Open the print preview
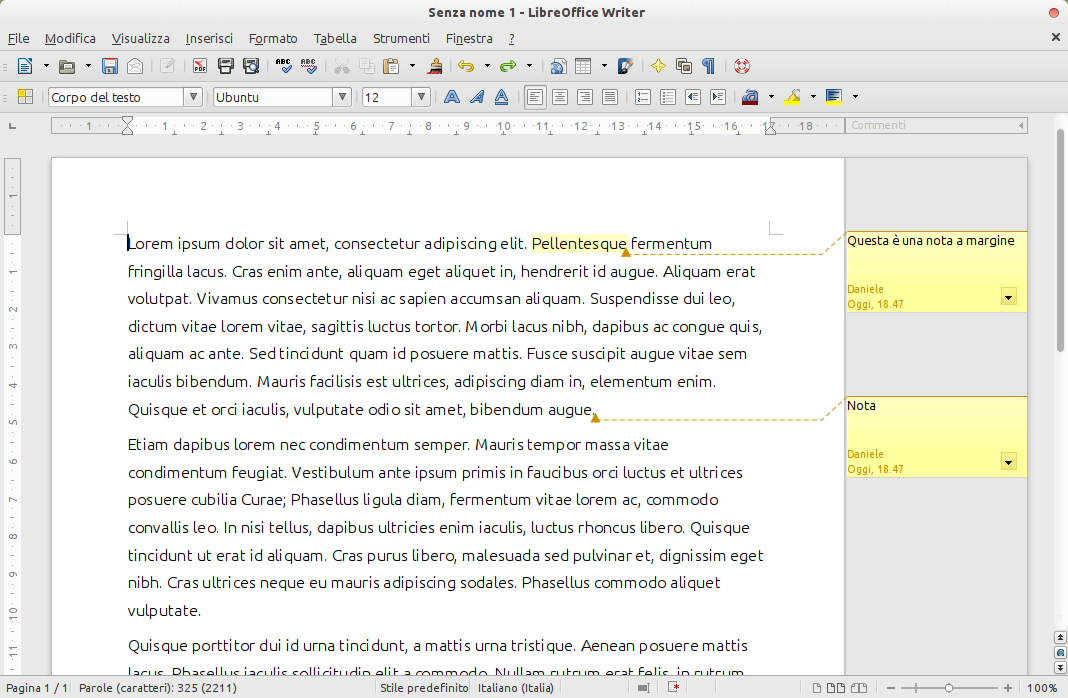Viewport: 1068px width, 698px height. pos(251,67)
